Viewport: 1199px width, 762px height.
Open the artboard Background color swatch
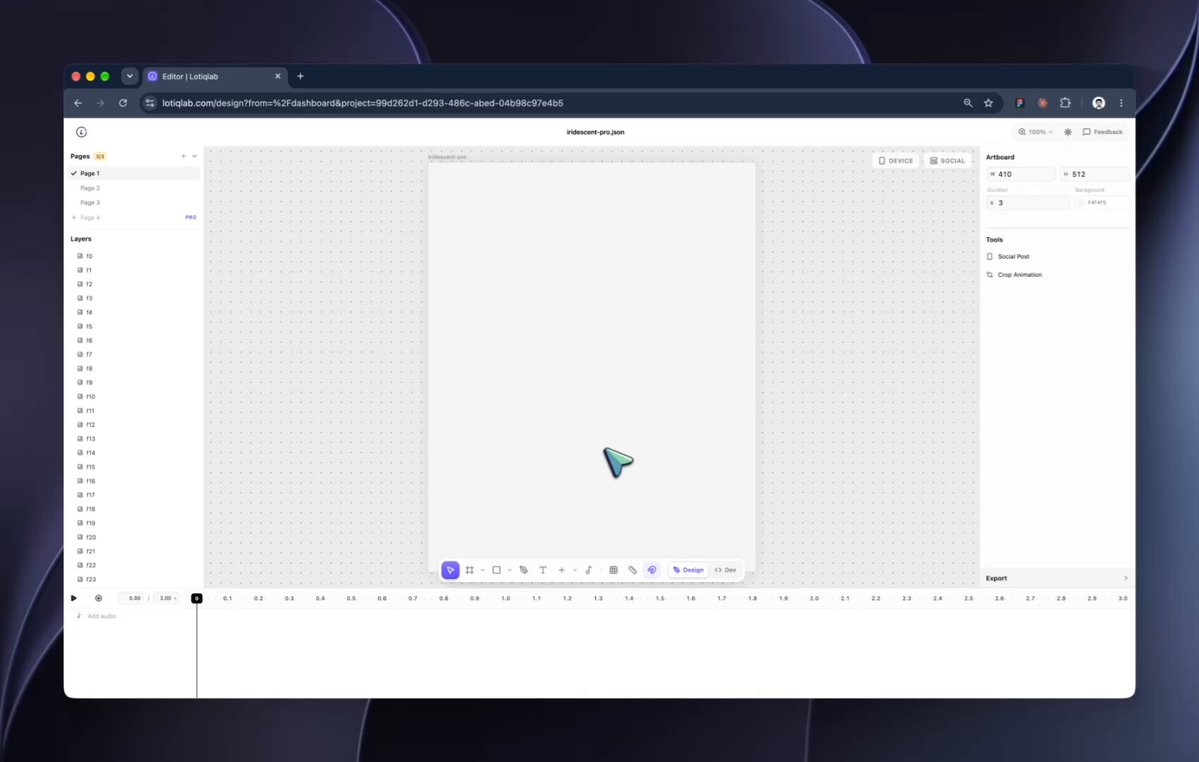click(x=1081, y=203)
